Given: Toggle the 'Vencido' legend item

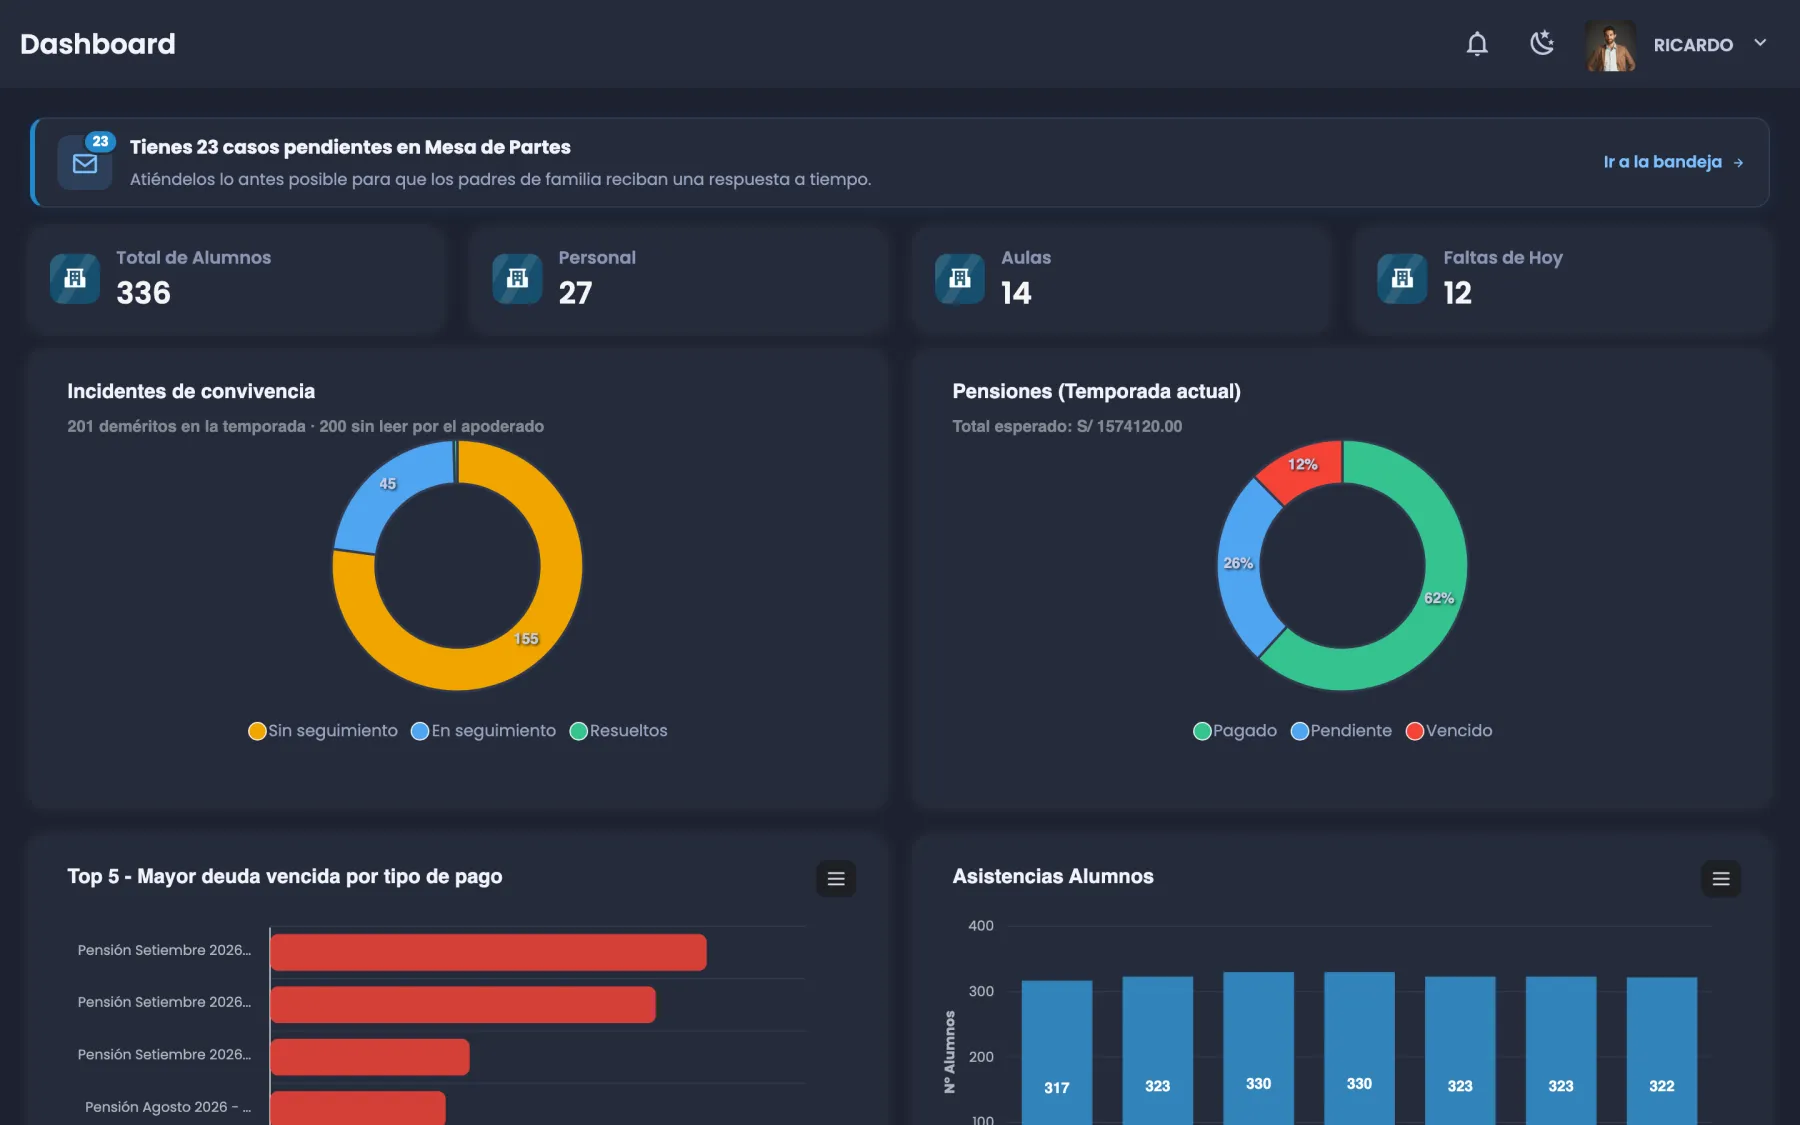Looking at the screenshot, I should pos(1449,731).
